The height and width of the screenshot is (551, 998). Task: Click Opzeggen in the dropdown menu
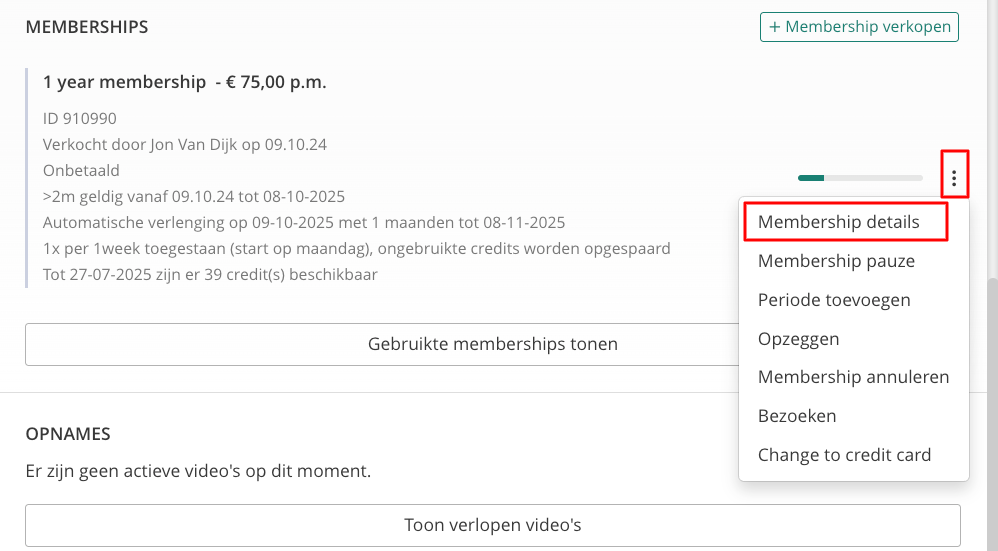coord(798,338)
